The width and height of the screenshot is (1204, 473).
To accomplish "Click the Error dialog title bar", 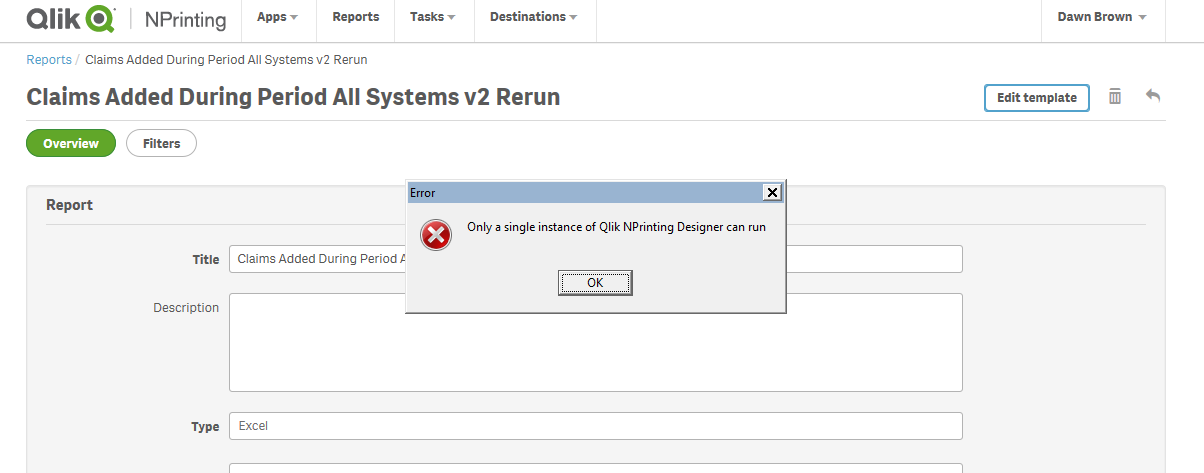I will coord(580,192).
